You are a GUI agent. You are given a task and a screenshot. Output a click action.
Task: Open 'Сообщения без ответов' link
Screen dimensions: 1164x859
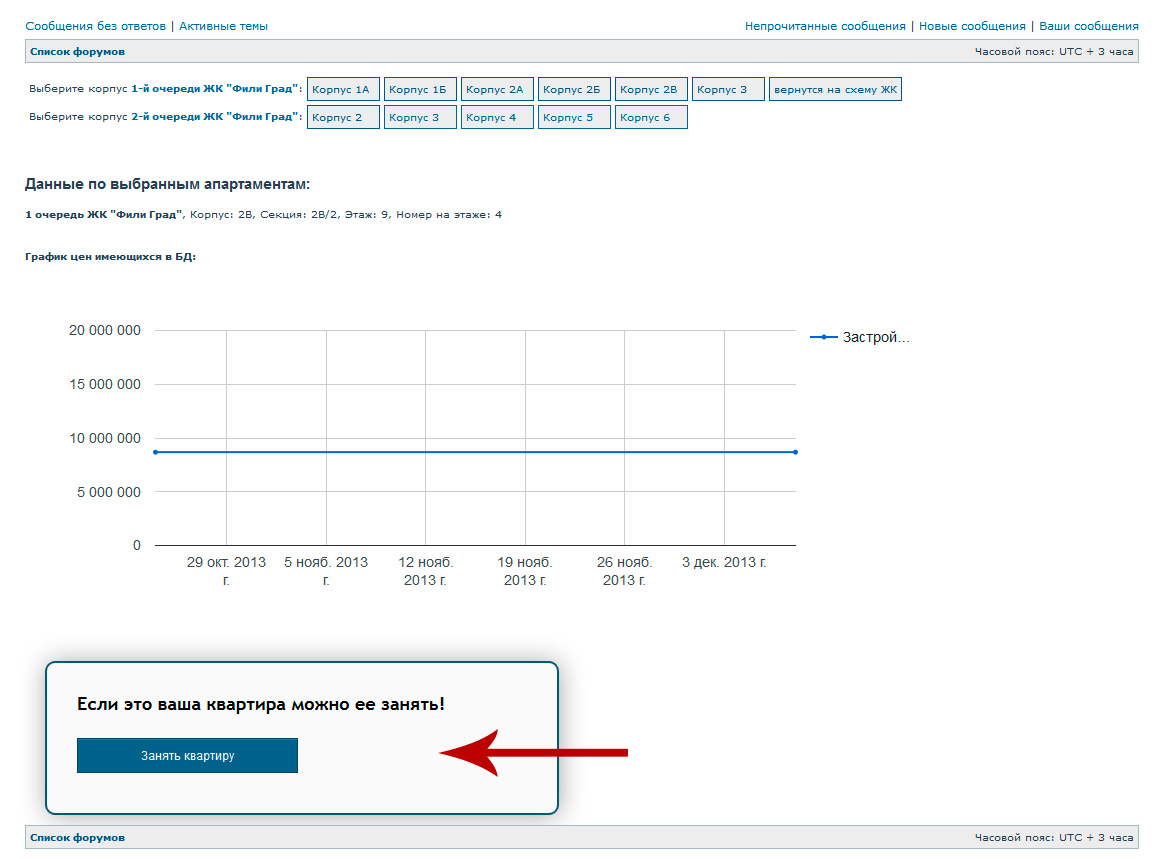point(96,26)
